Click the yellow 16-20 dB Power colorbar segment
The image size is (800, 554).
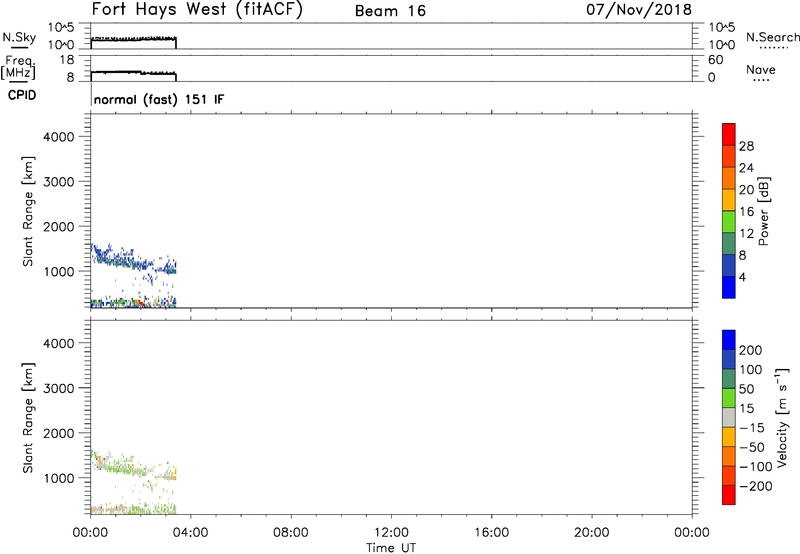[x=729, y=200]
